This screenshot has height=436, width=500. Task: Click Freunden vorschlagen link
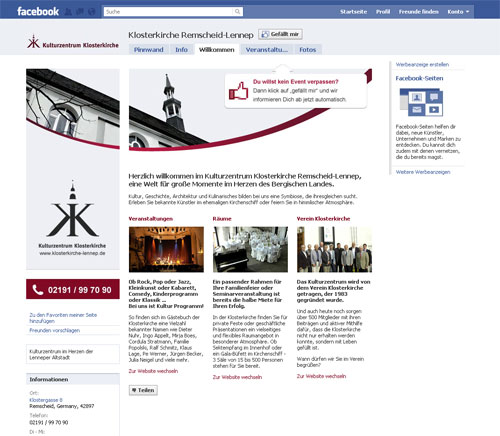(x=55, y=330)
